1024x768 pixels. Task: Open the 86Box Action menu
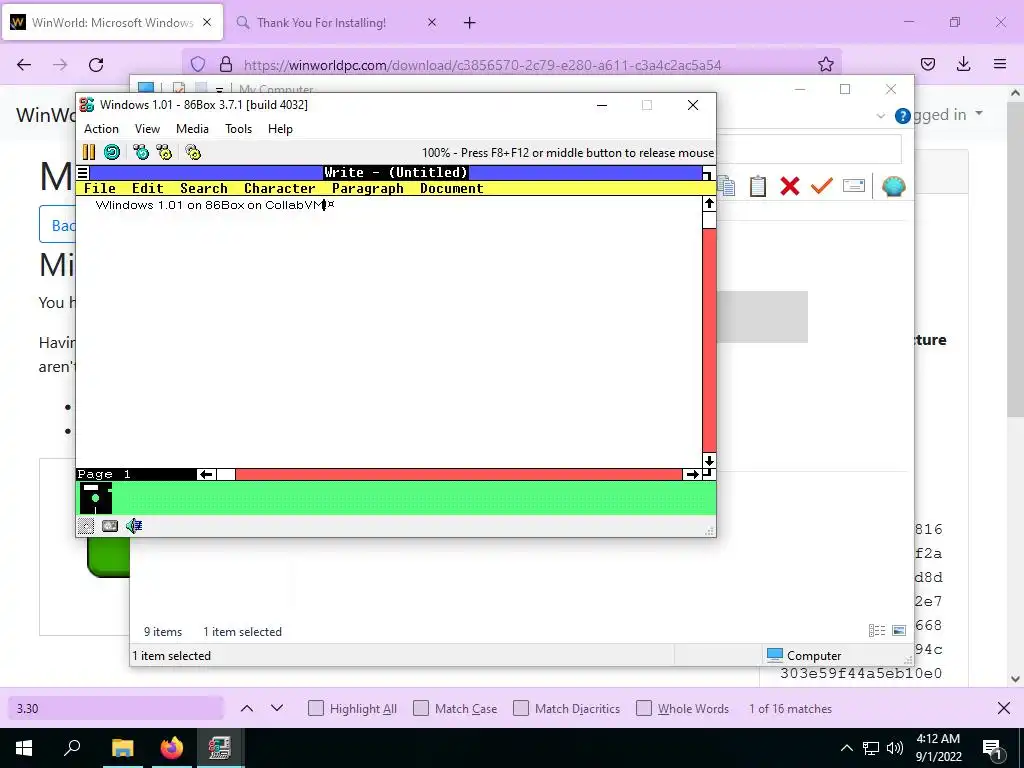pos(101,129)
